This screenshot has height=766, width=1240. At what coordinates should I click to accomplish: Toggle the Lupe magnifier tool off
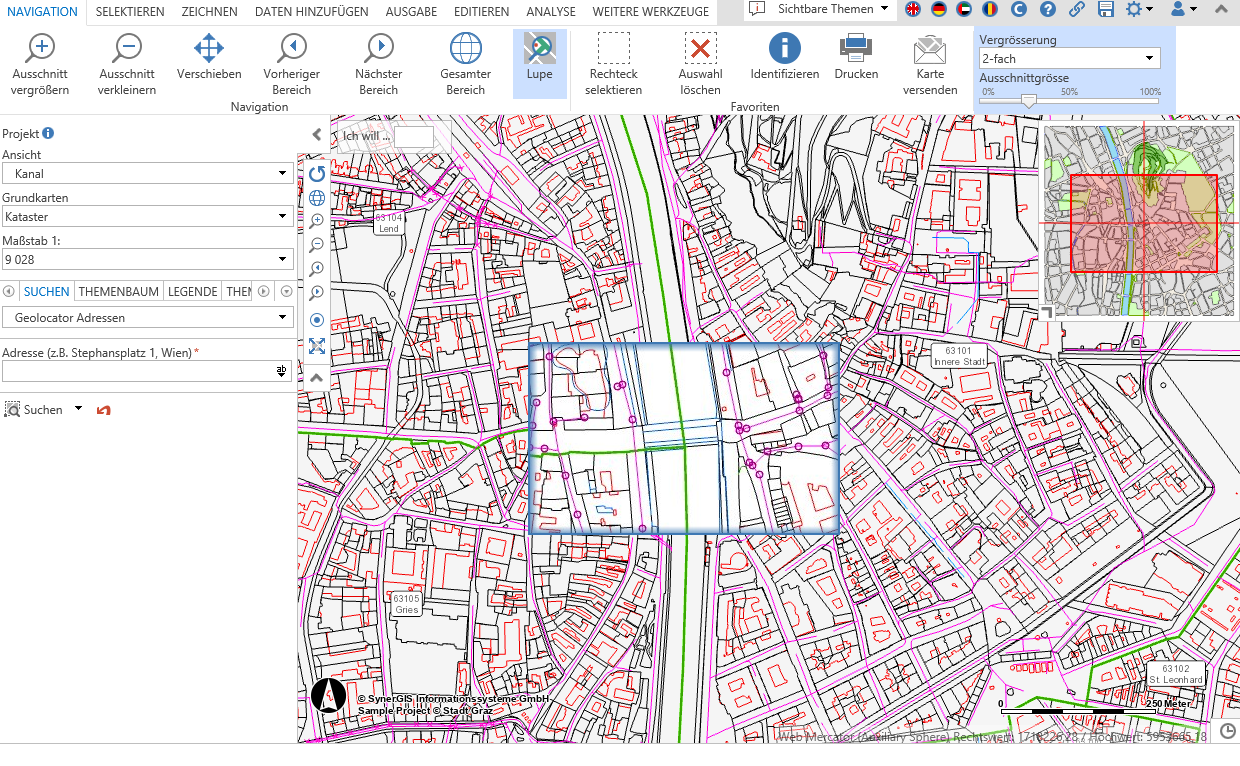540,49
